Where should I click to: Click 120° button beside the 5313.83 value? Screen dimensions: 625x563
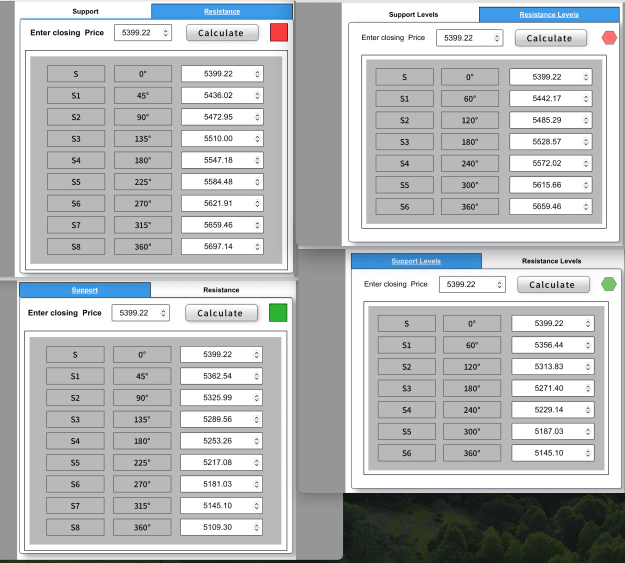point(472,367)
